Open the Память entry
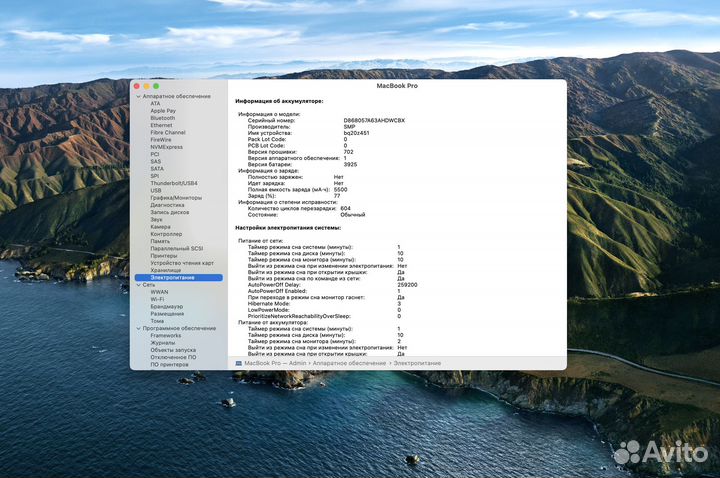This screenshot has width=720, height=478. (x=160, y=241)
